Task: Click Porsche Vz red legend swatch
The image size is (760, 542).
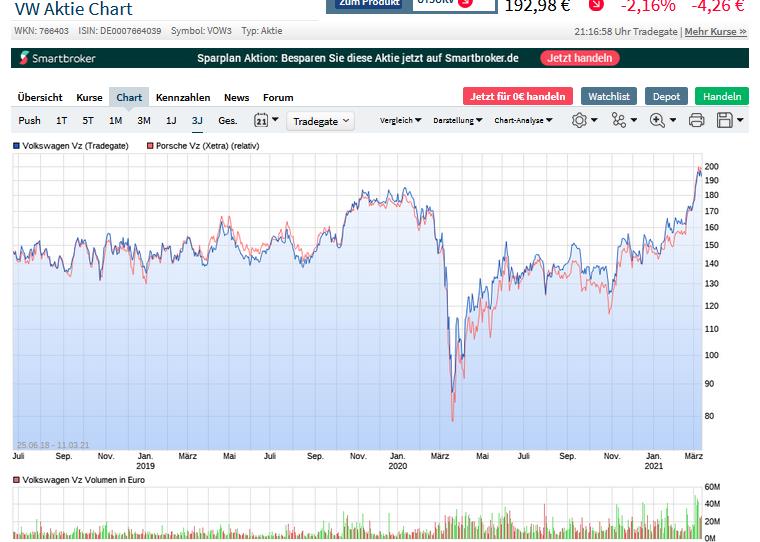Action: 151,146
